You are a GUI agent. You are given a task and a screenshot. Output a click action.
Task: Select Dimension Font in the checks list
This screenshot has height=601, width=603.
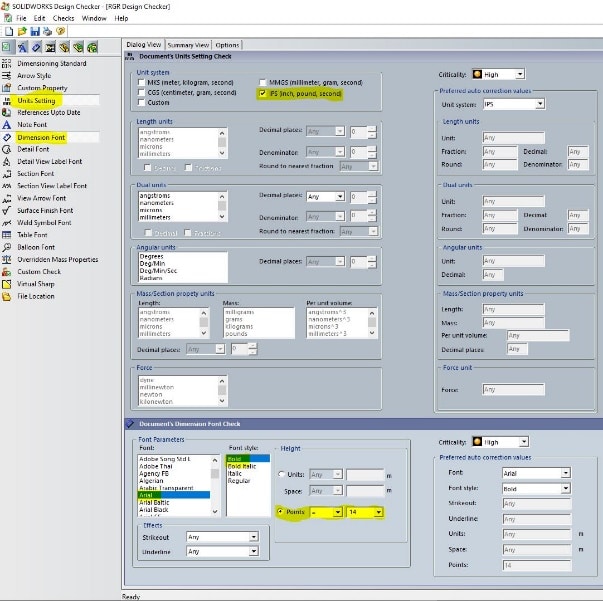click(41, 137)
